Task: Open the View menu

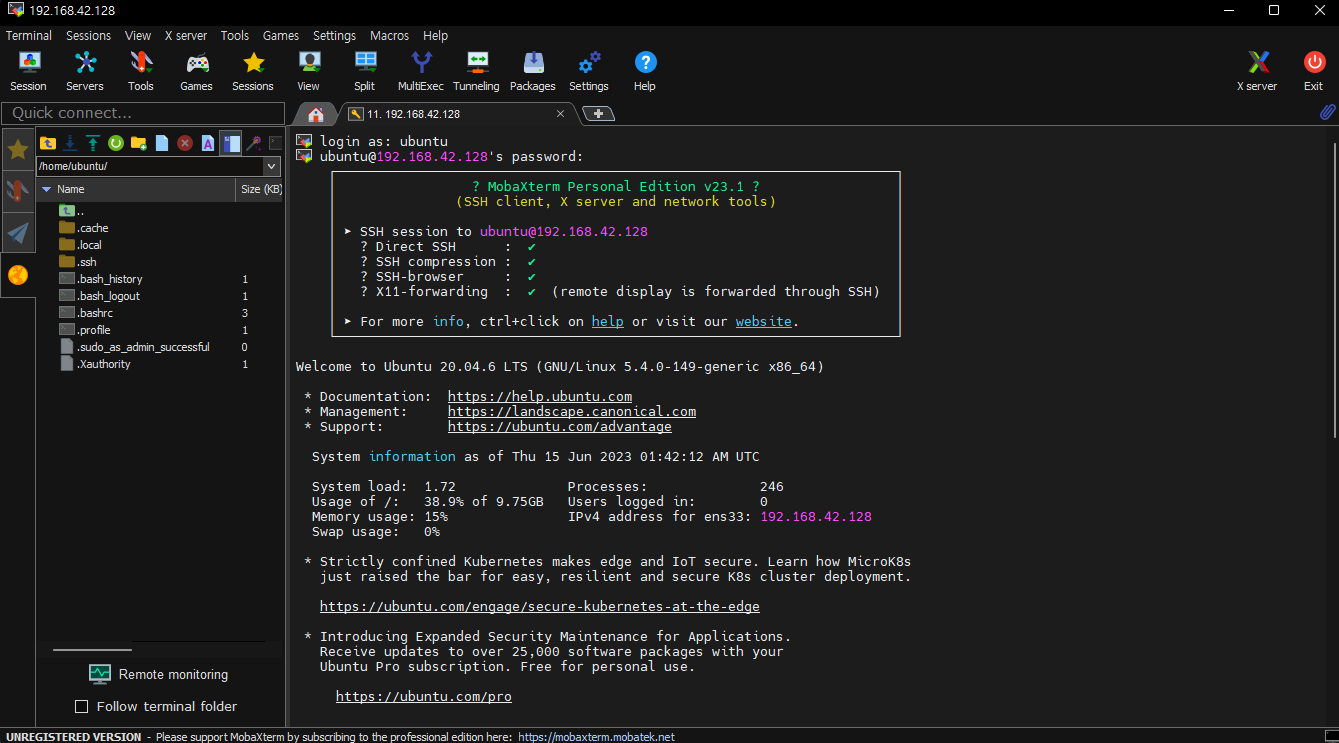Action: tap(138, 35)
